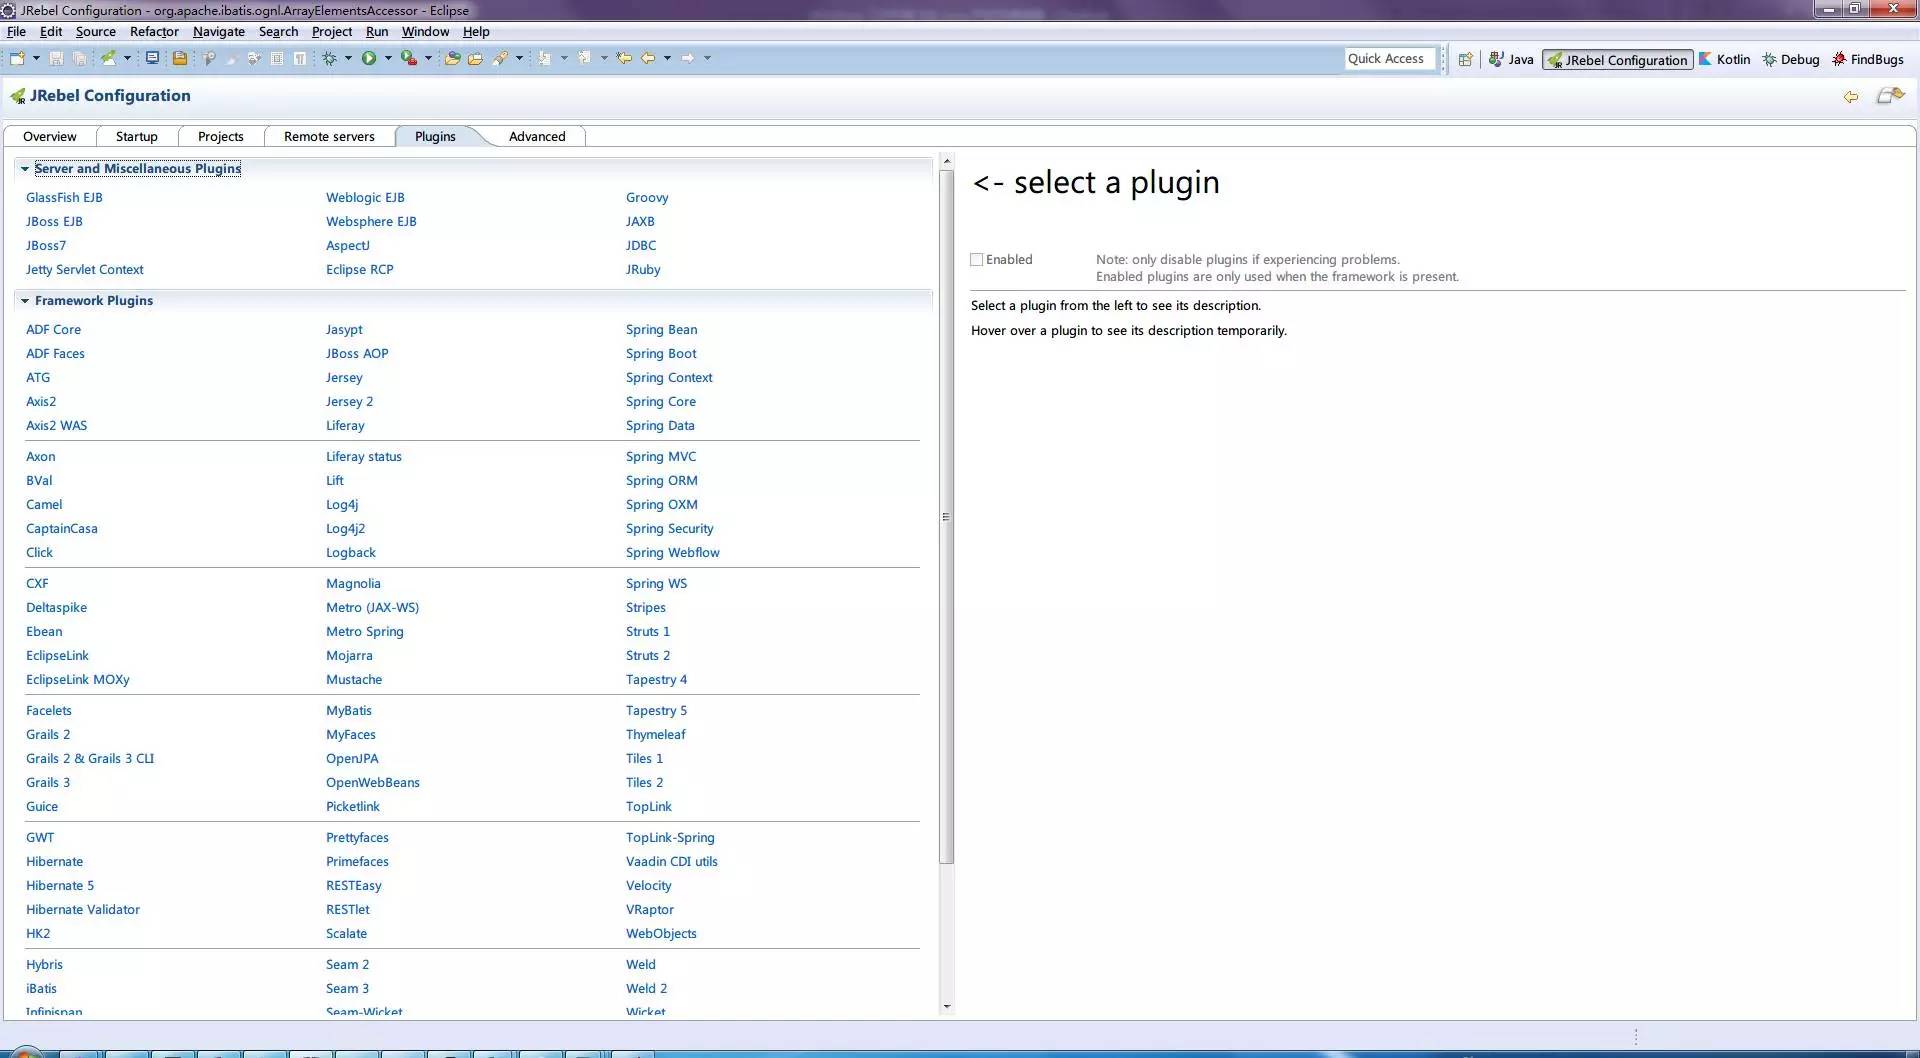Viewport: 1920px width, 1058px height.
Task: Click the Open Perspective icon
Action: (1465, 59)
